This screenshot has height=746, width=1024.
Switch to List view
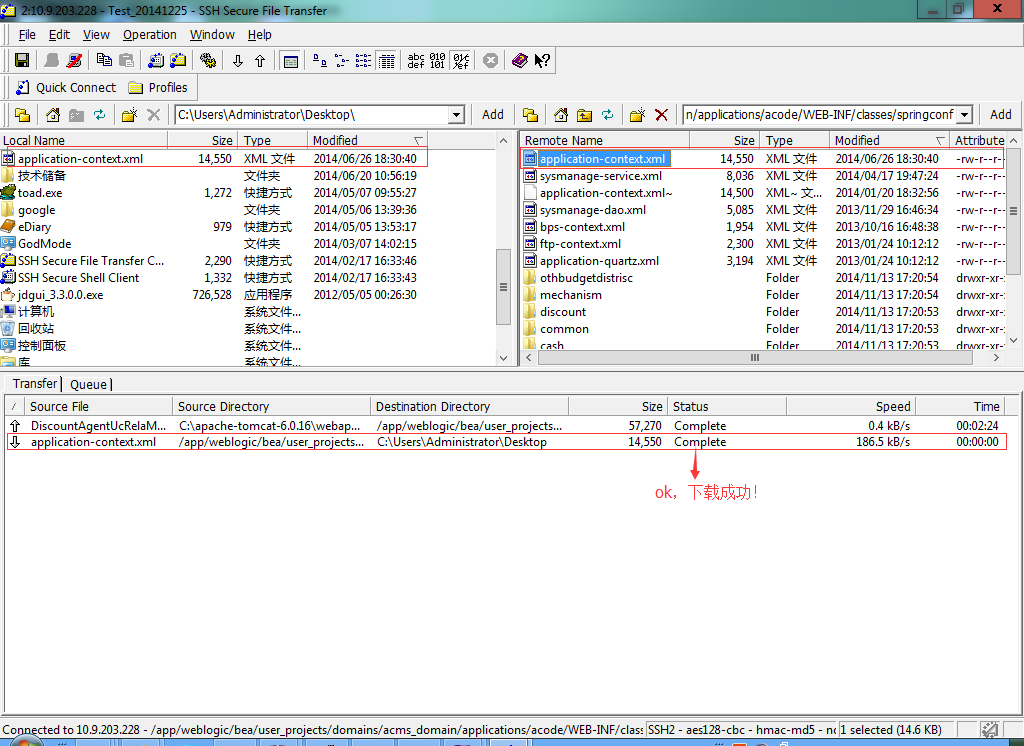pos(364,61)
